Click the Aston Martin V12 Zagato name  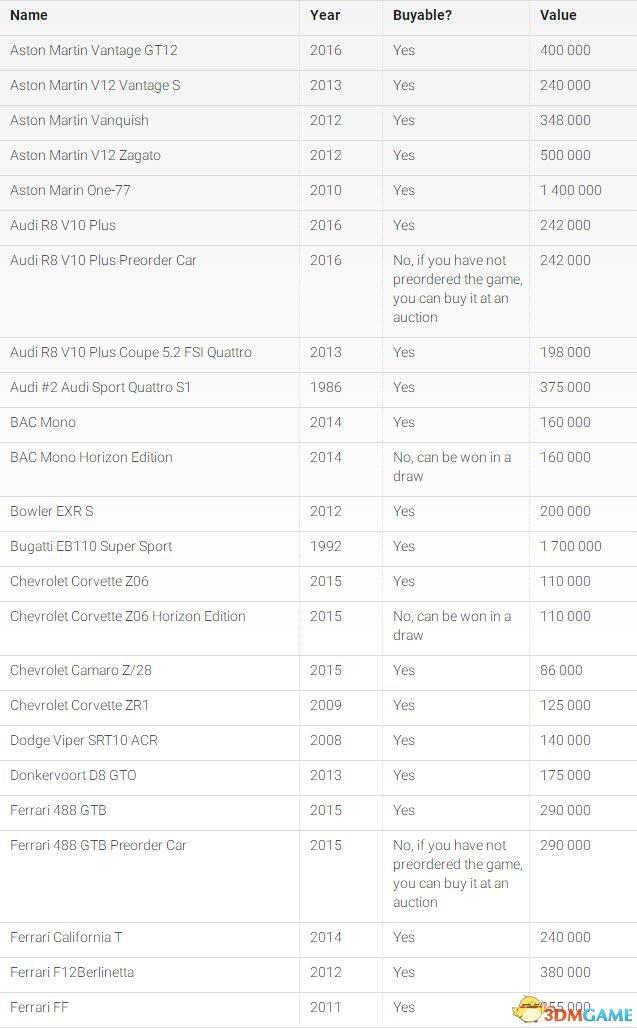[x=85, y=155]
